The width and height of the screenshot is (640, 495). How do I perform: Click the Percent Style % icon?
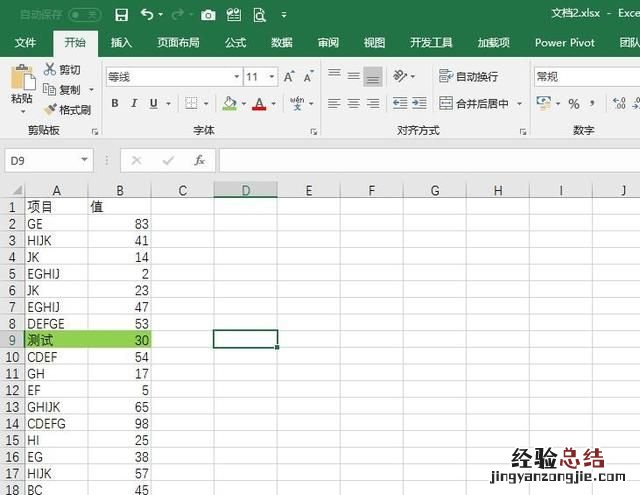click(x=574, y=104)
